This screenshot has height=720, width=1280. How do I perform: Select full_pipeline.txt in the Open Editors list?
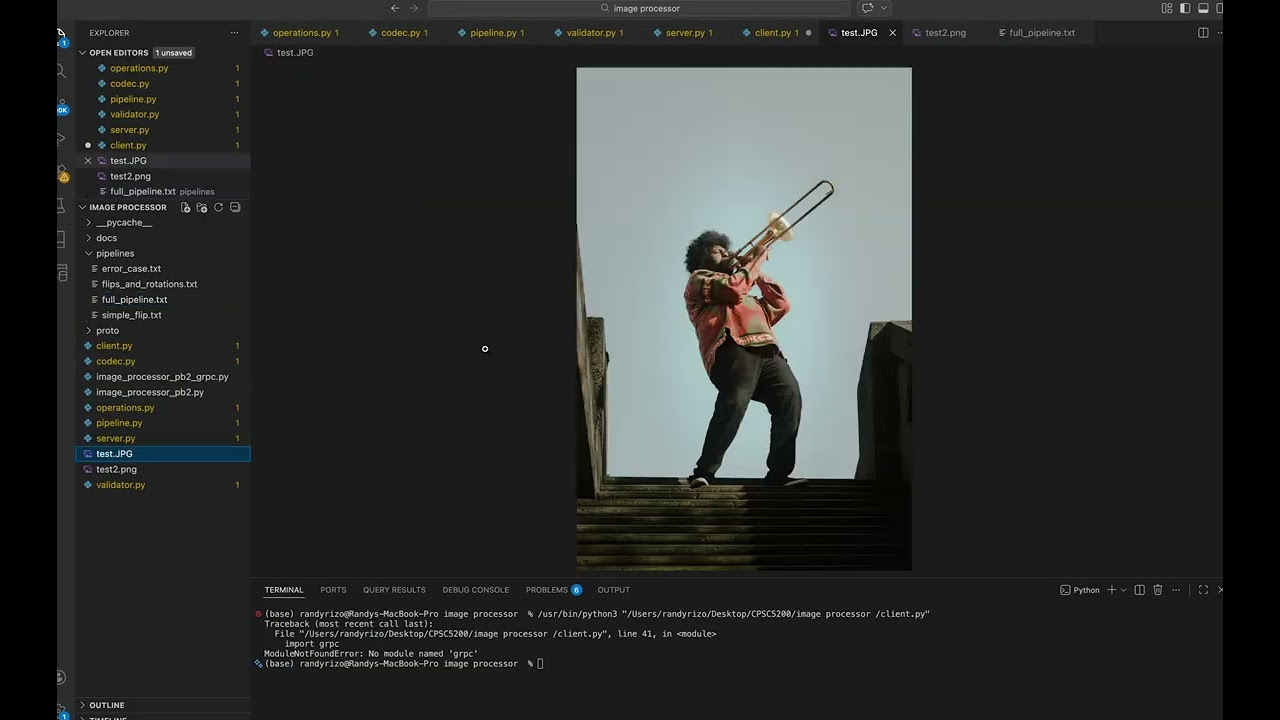tap(143, 192)
